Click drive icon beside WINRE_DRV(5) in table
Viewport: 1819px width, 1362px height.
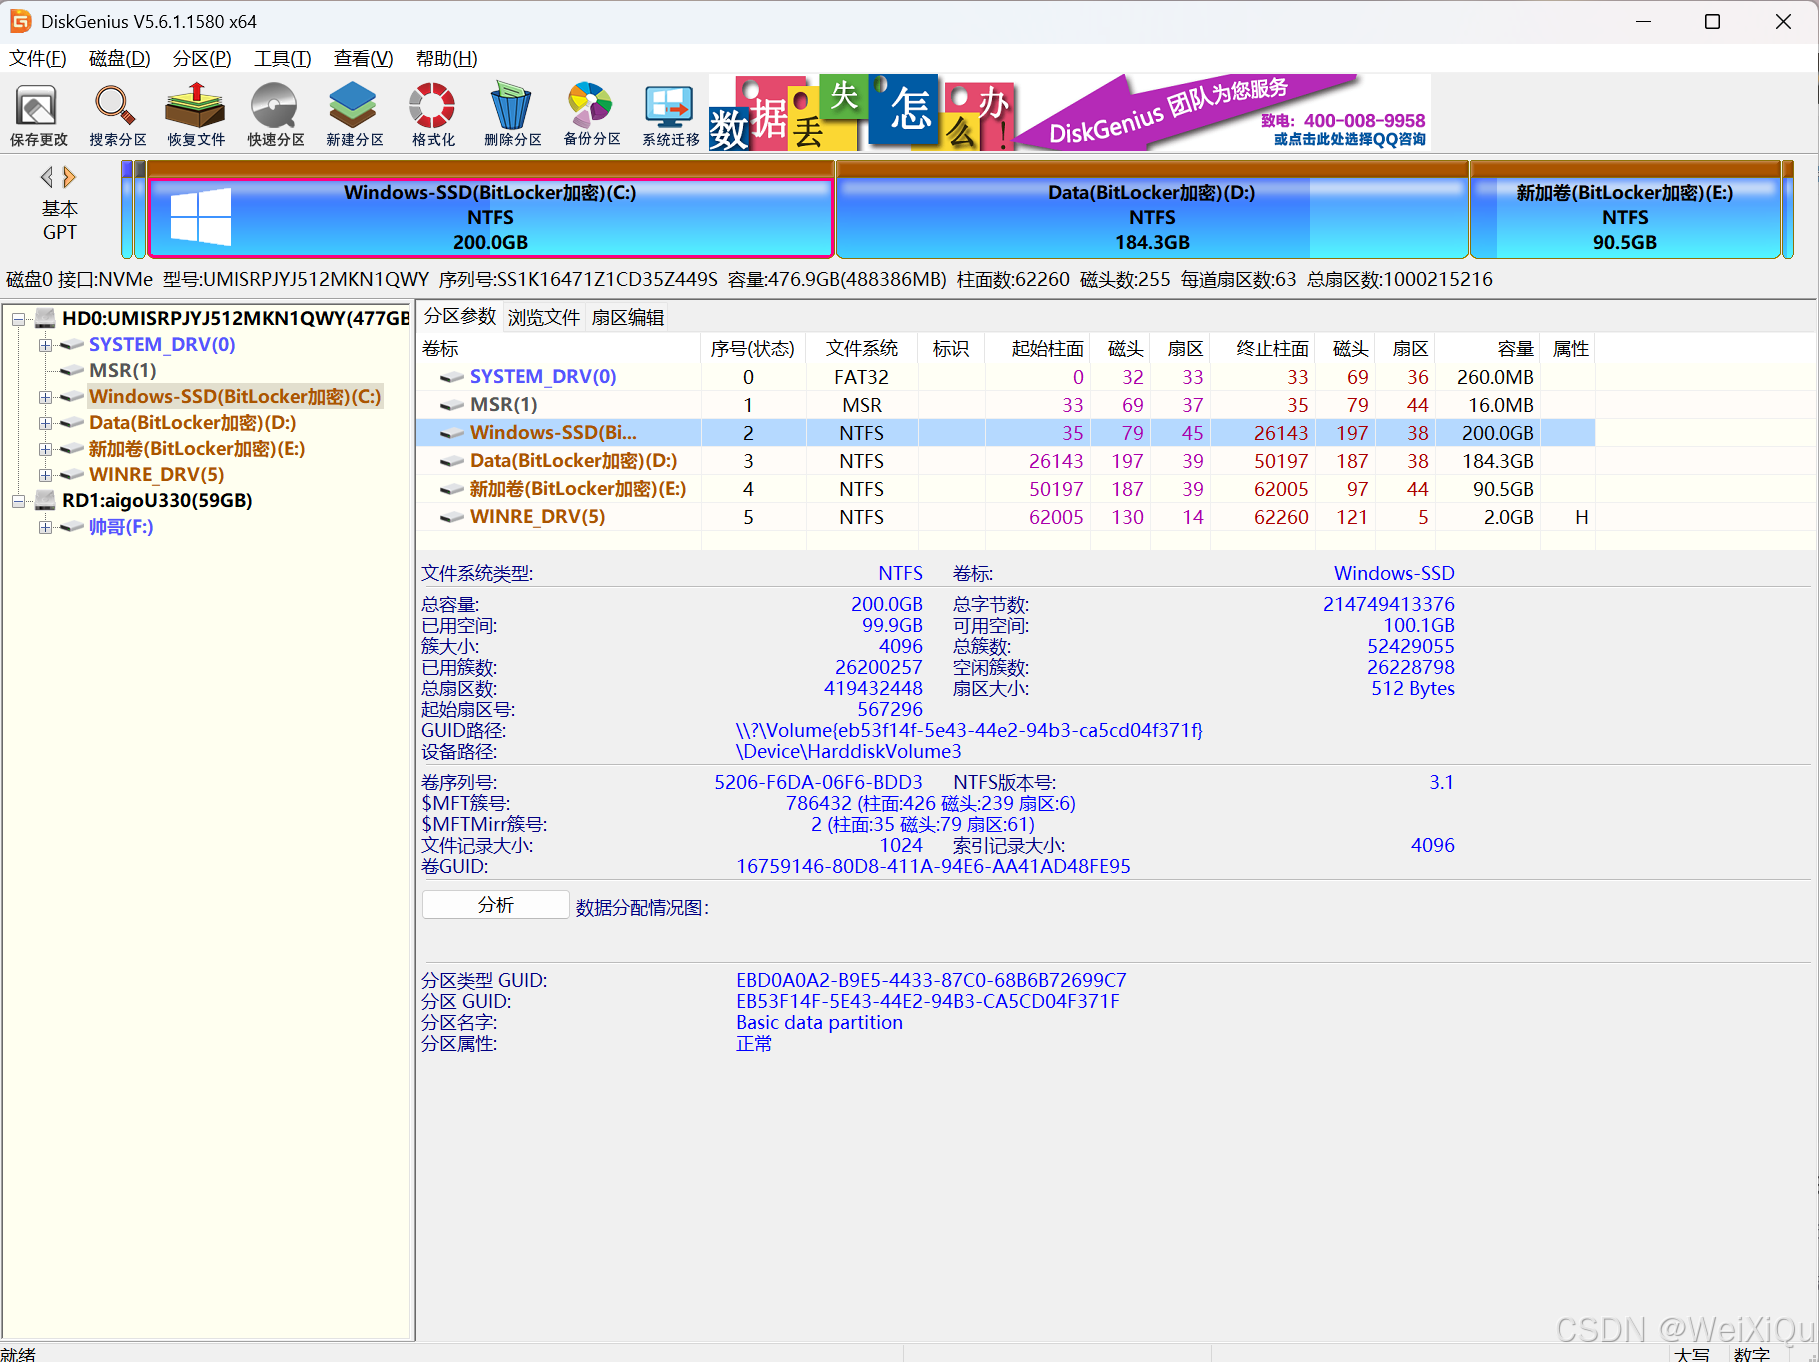click(x=452, y=517)
